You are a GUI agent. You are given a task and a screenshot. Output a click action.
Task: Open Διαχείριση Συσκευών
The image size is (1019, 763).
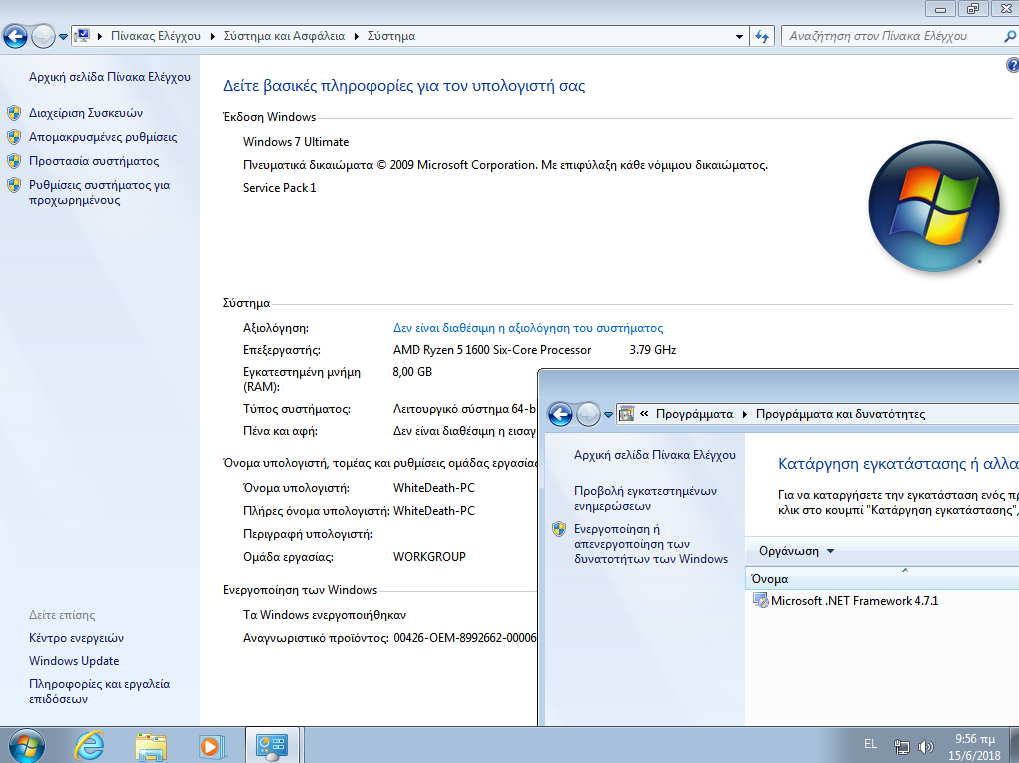point(86,113)
